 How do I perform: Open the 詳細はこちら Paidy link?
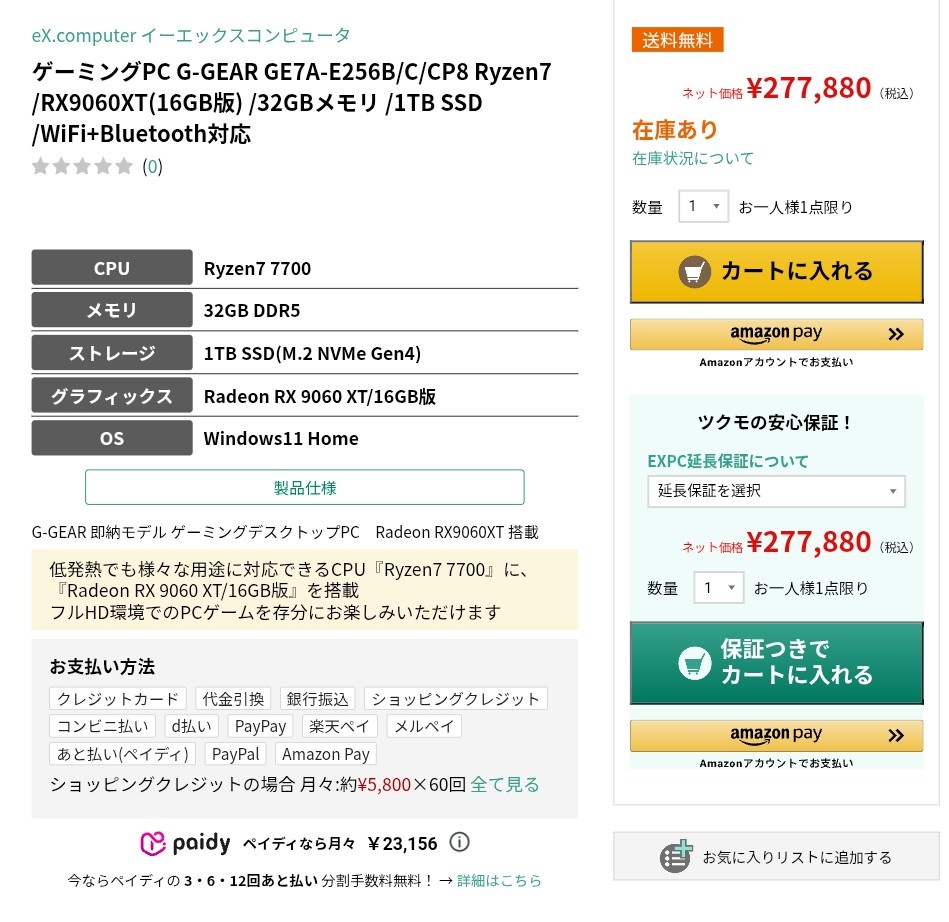[499, 881]
